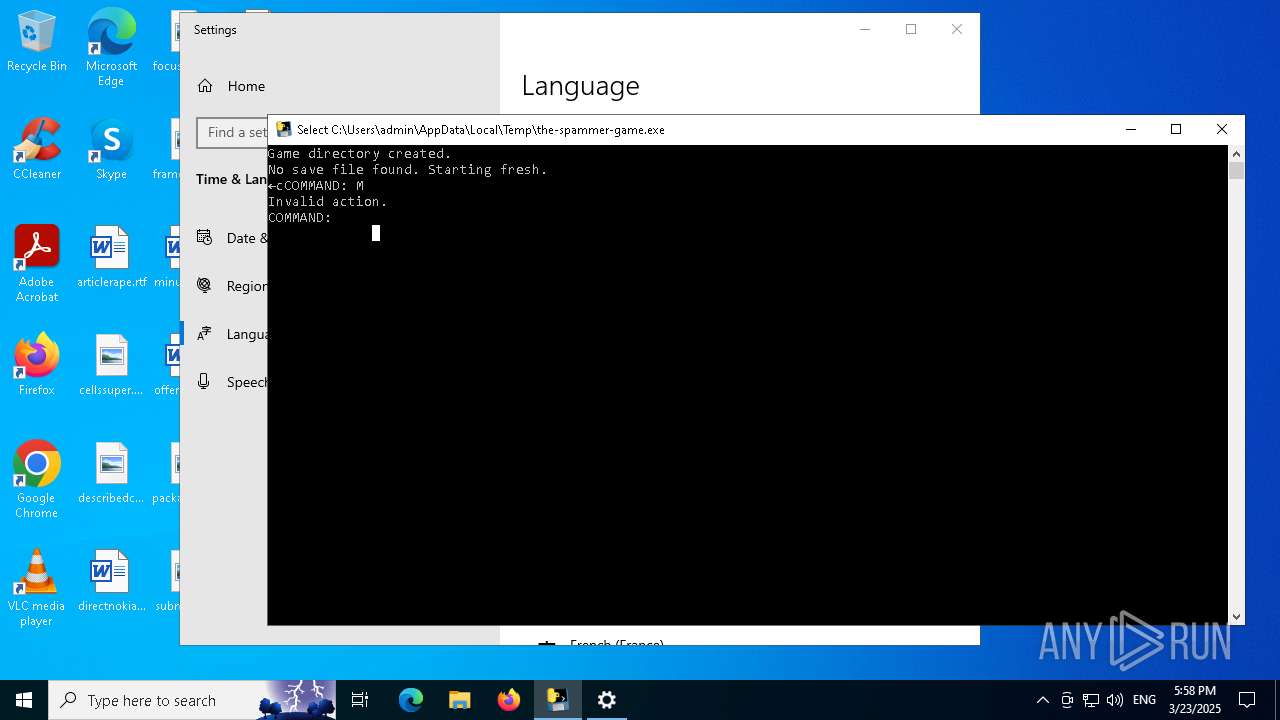Click the Find a setting search box
Image resolution: width=1280 pixels, height=720 pixels.
232,132
